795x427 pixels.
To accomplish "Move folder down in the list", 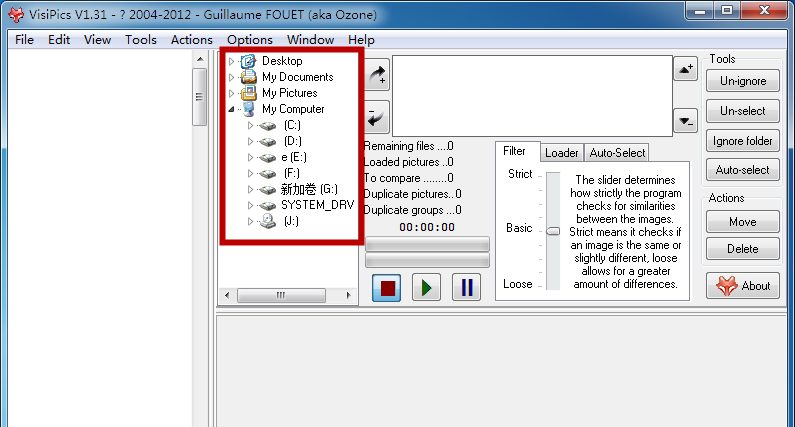I will [685, 121].
